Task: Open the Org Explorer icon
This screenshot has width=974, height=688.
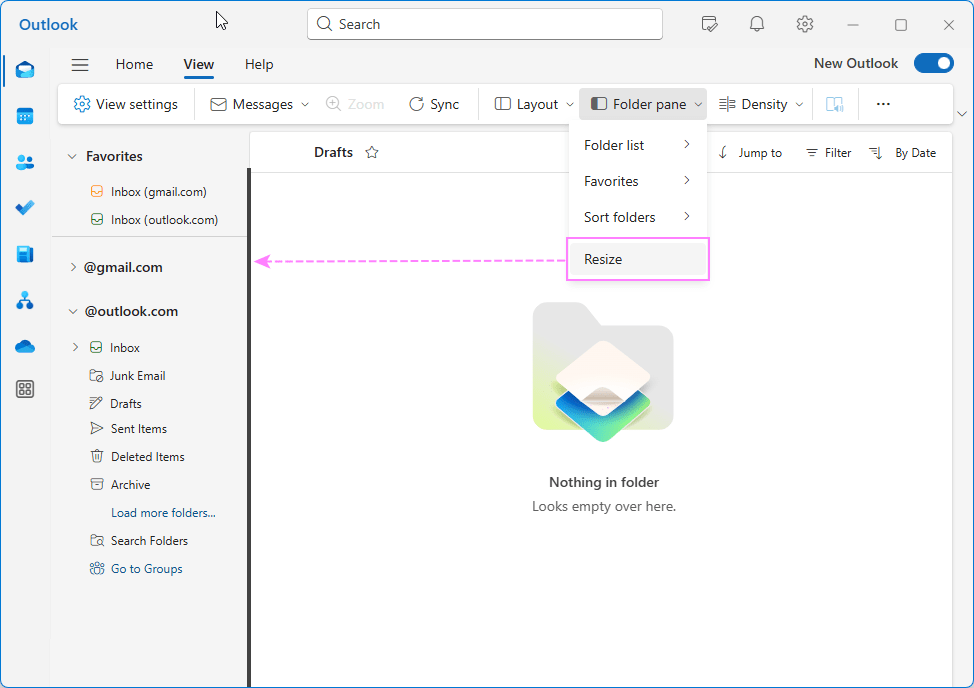Action: 25,301
